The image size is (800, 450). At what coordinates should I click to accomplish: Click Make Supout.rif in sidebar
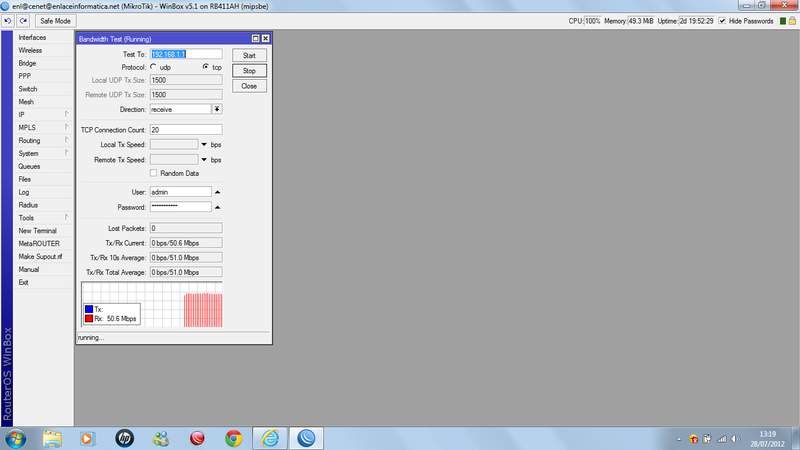40,257
